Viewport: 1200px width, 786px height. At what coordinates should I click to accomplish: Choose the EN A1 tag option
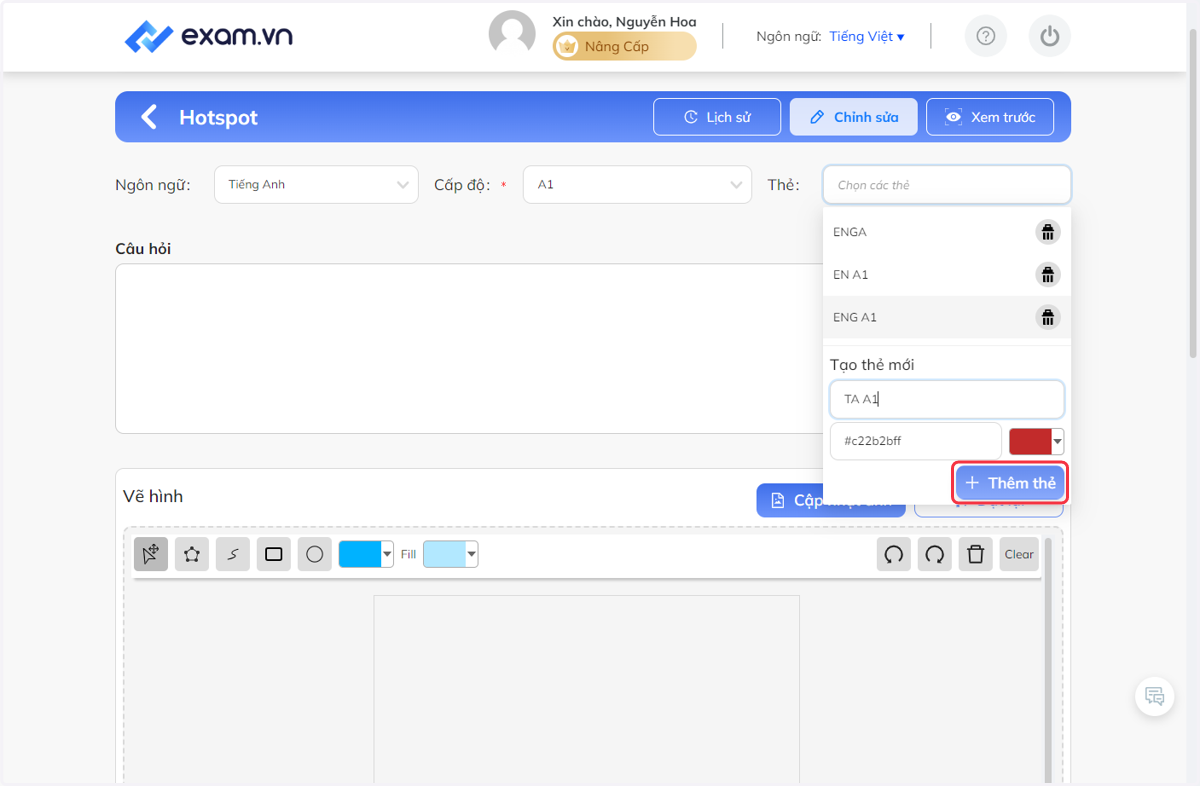947,275
